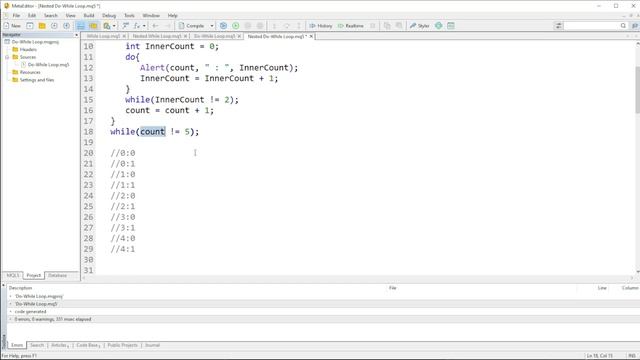The width and height of the screenshot is (640, 360).
Task: Switch to Articles toolbox tab
Action: 60,345
